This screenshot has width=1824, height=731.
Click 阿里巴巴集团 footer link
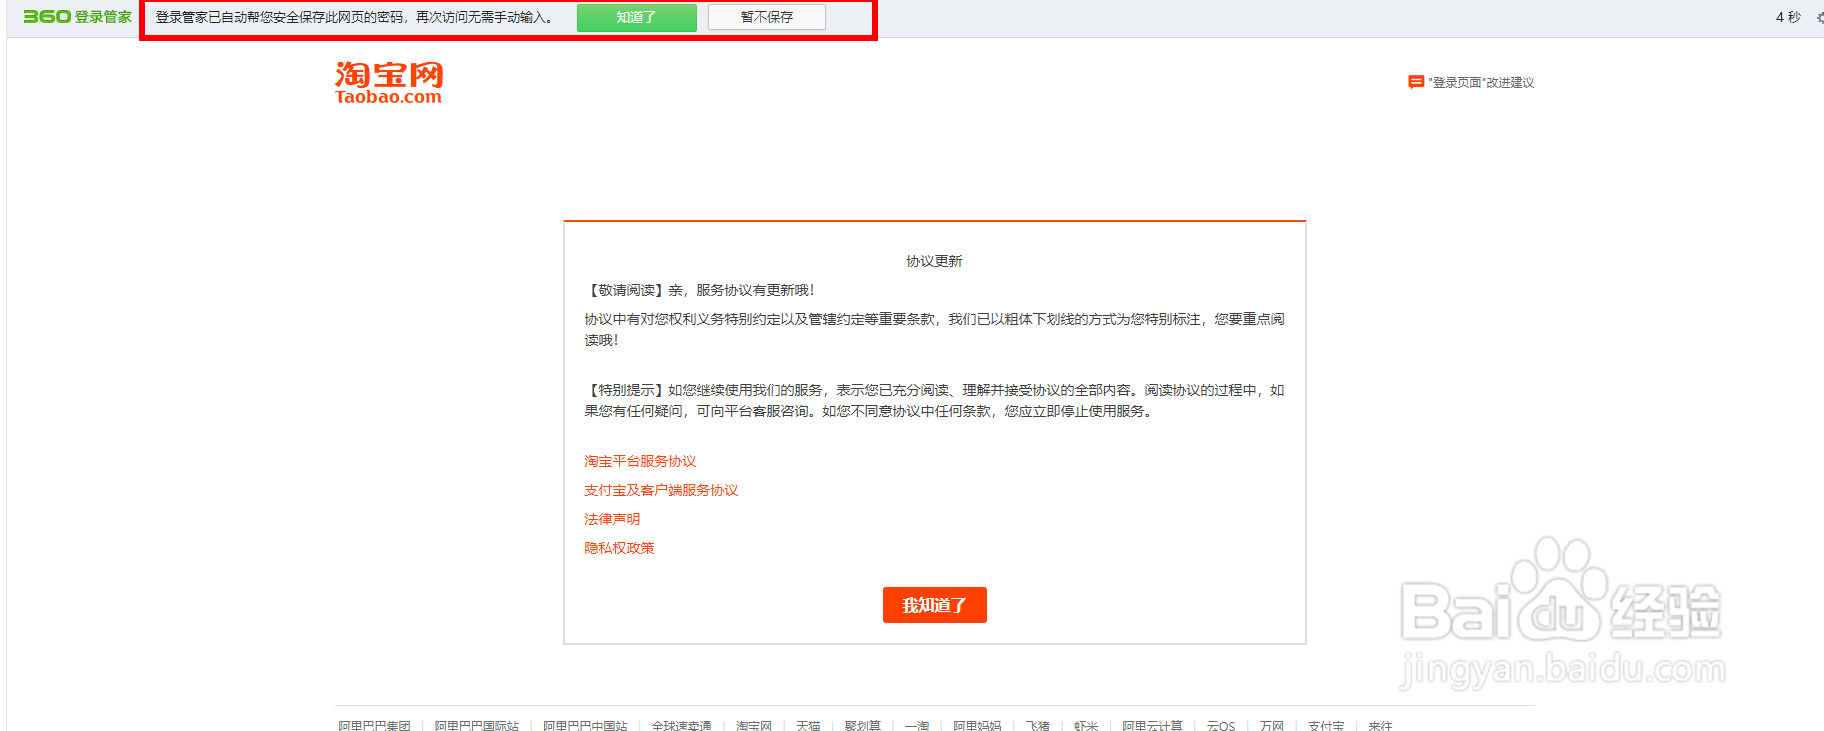pos(374,725)
